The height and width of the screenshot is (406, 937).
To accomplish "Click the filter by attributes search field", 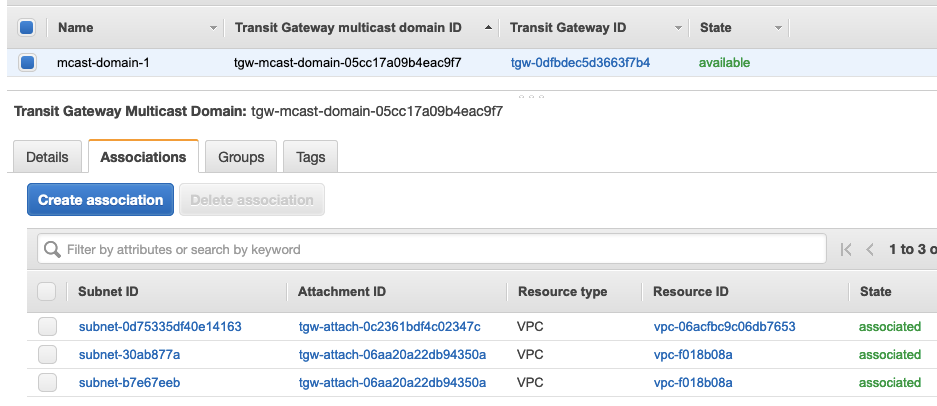I will (431, 249).
